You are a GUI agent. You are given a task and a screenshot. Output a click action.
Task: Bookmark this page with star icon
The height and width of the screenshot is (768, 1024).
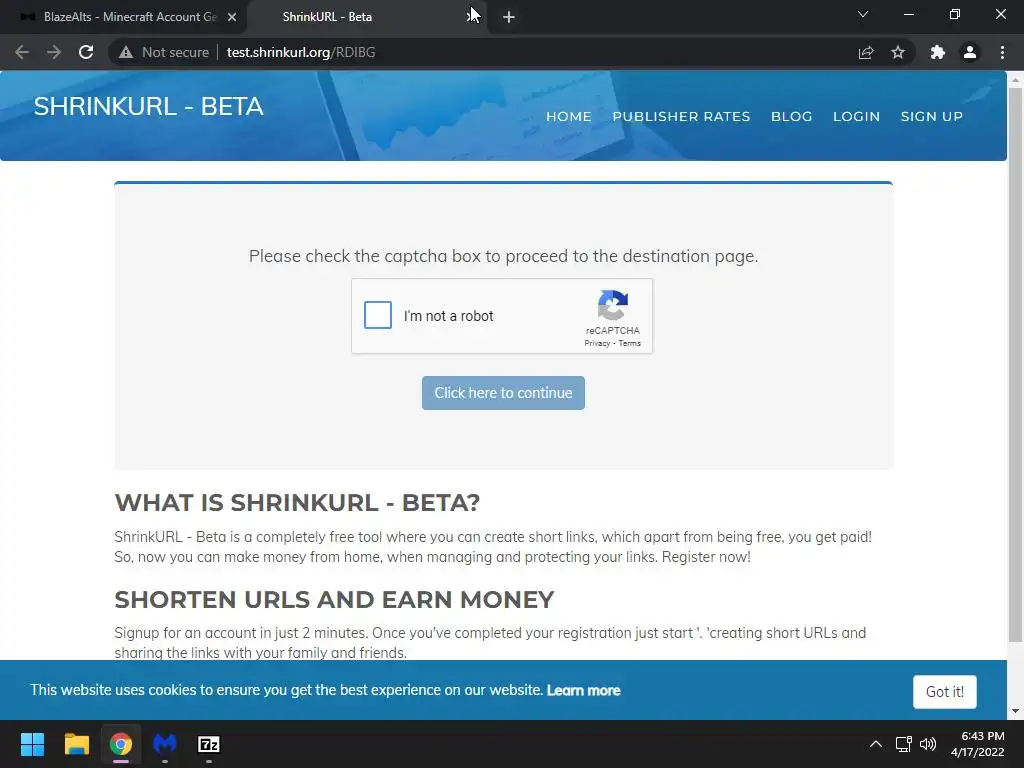point(898,52)
